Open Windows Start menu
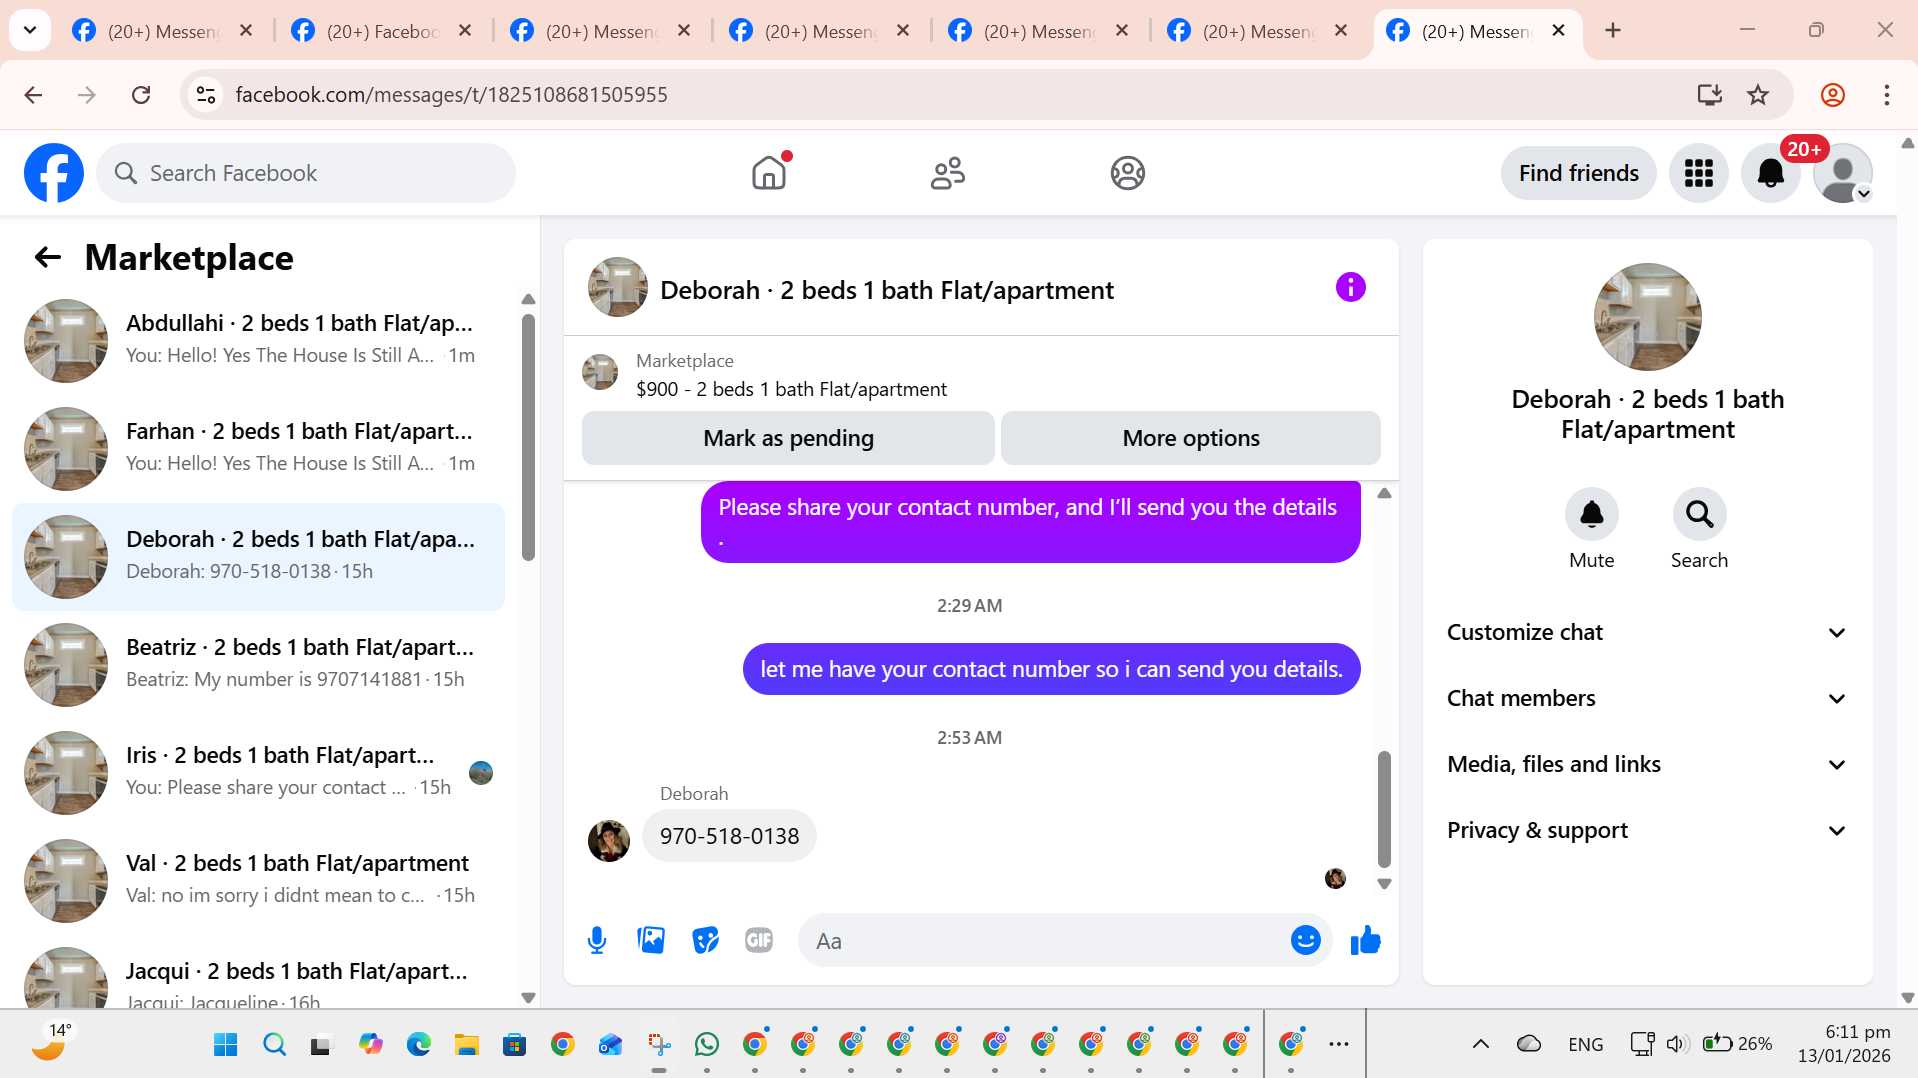 tap(226, 1044)
